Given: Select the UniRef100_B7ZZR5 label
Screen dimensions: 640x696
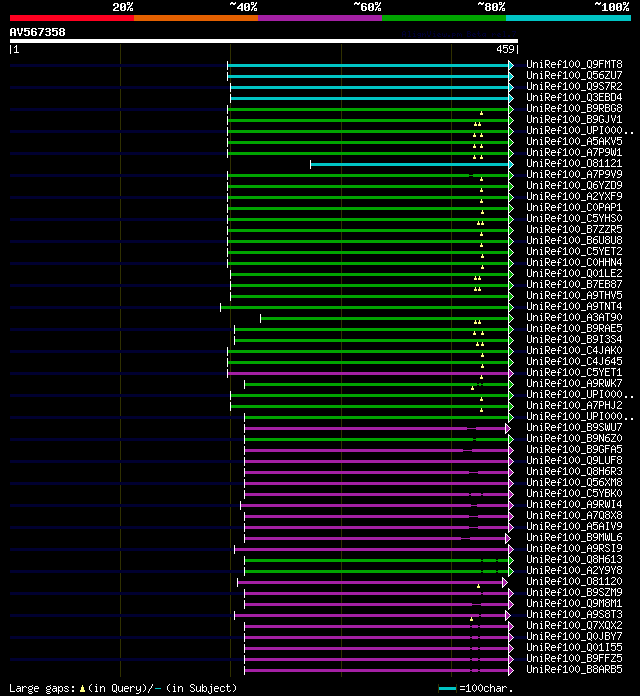Looking at the screenshot, I should tap(574, 230).
